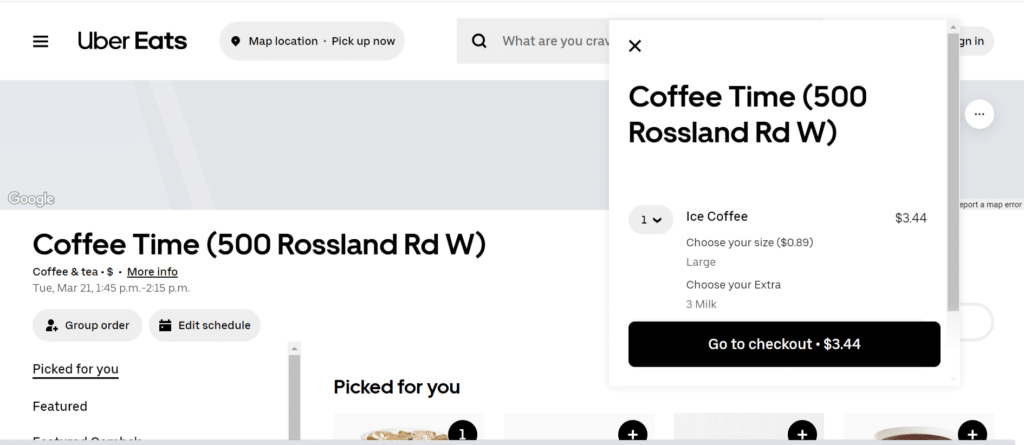Open the More info link
The image size is (1024, 445).
(152, 272)
